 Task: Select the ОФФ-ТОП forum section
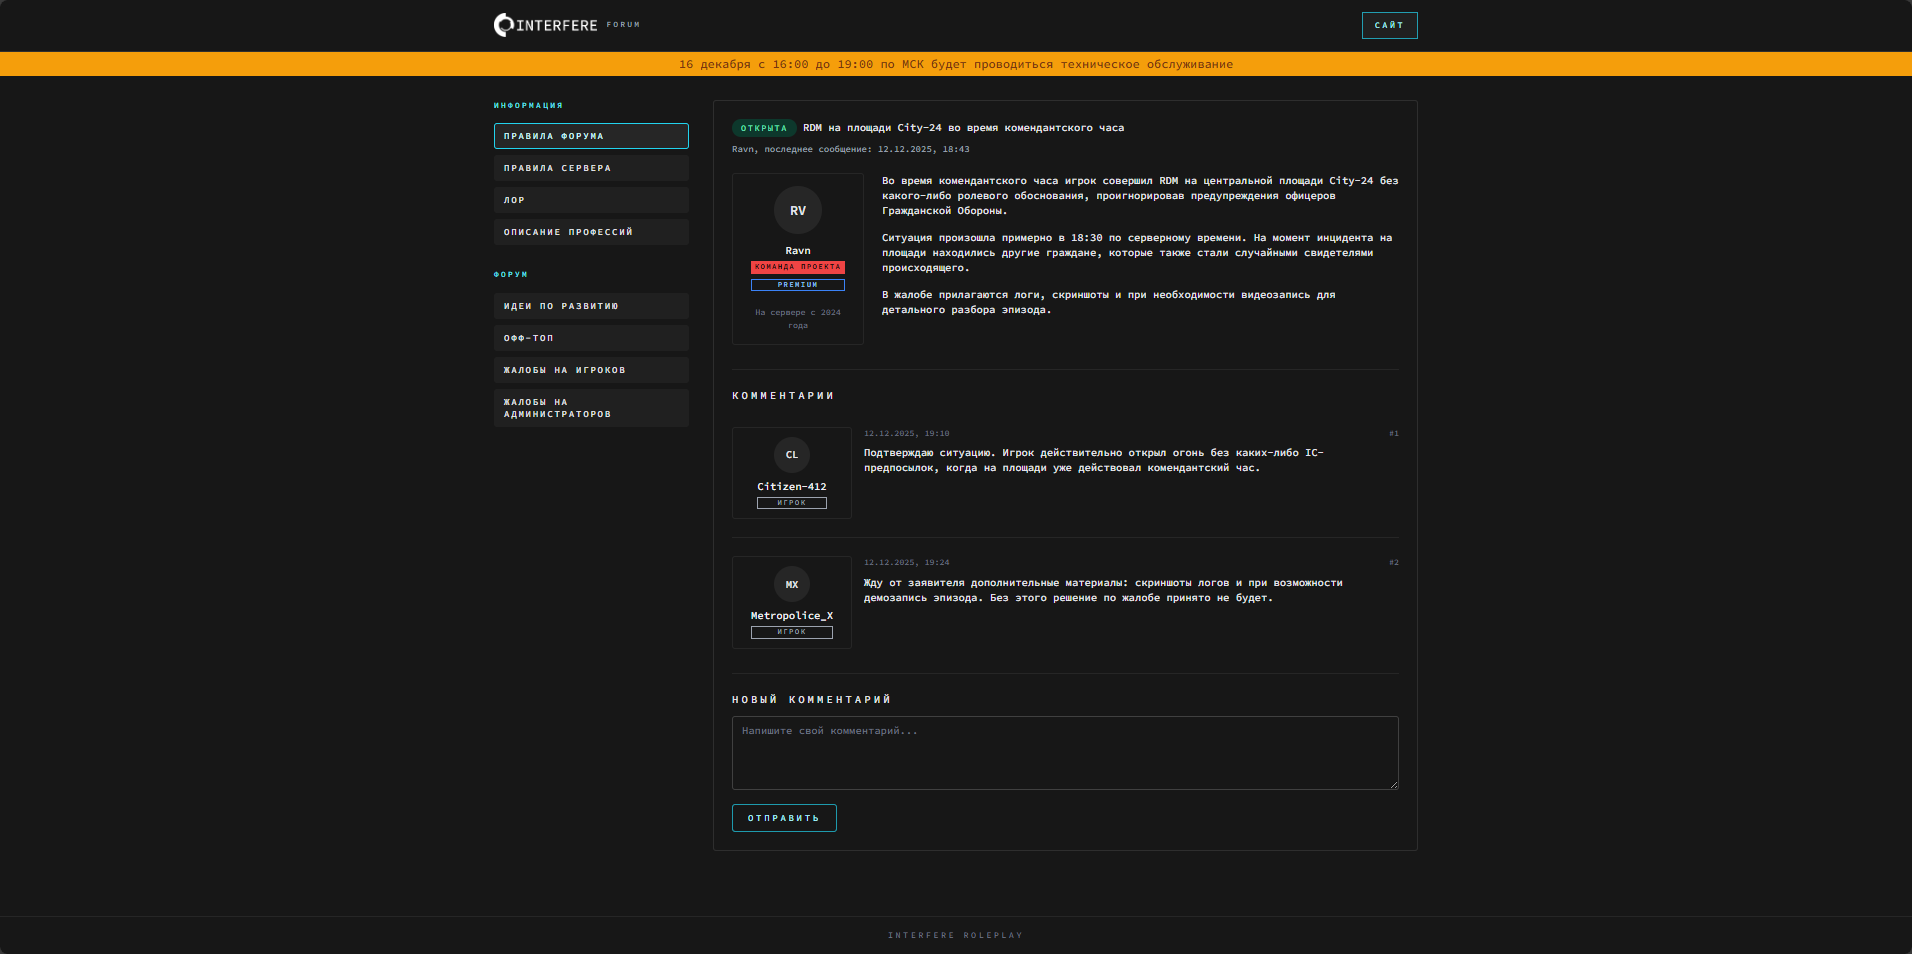point(591,338)
